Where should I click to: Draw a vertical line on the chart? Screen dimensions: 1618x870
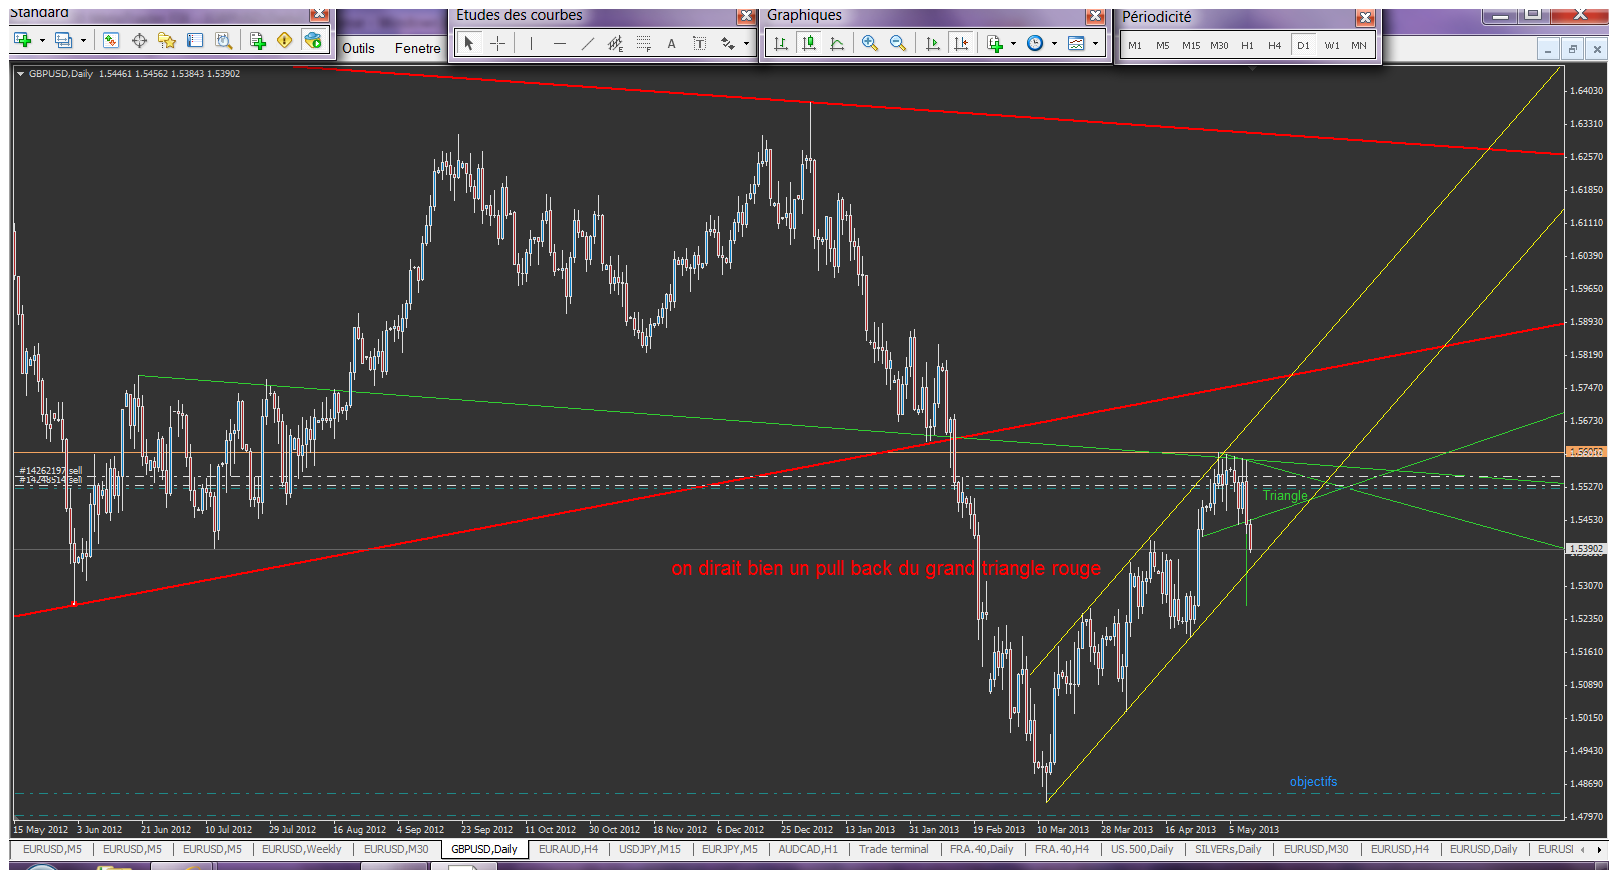531,43
